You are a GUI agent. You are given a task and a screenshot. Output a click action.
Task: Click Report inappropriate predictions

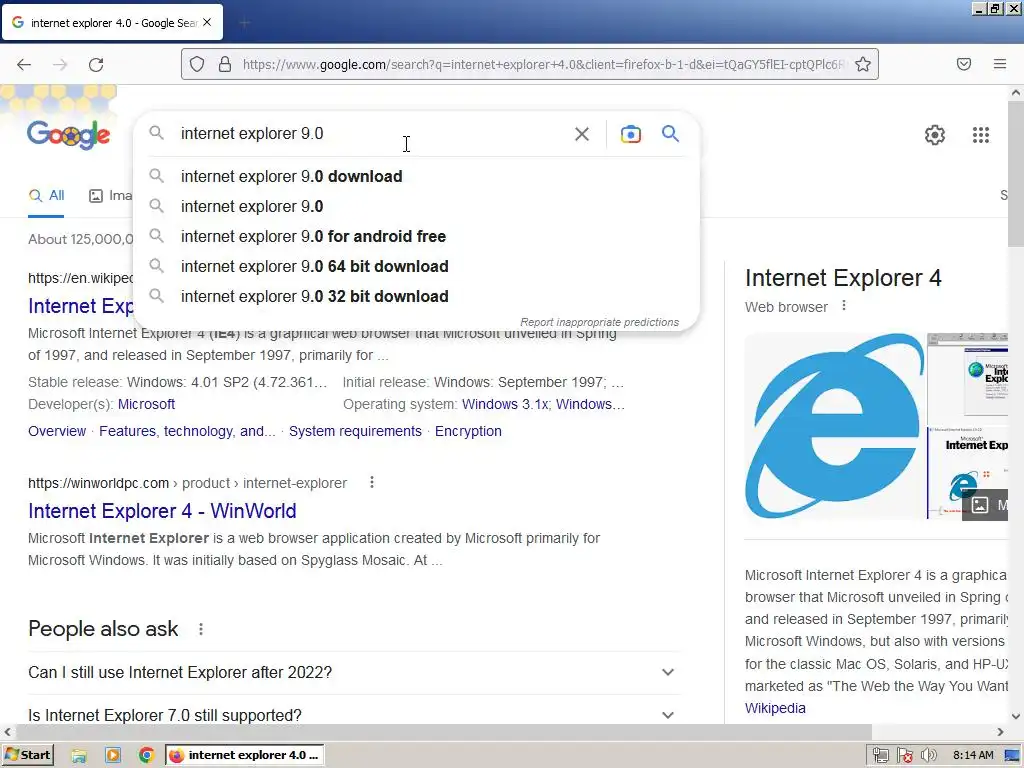(600, 322)
